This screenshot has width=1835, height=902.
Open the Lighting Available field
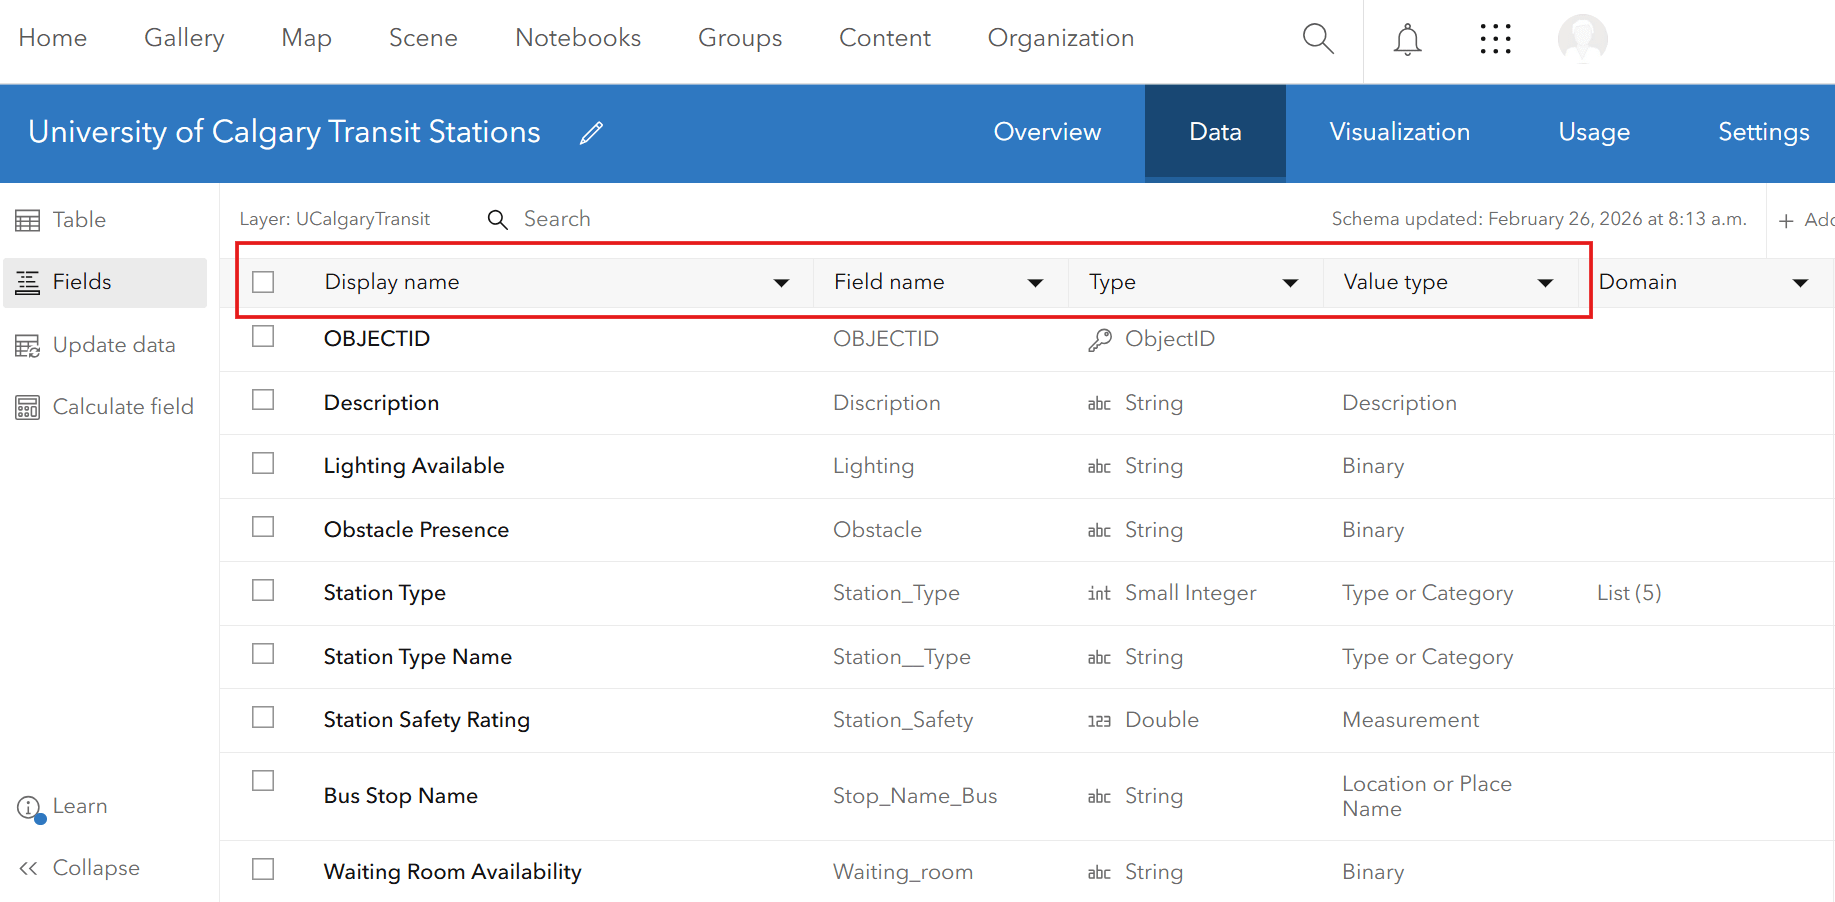point(414,466)
